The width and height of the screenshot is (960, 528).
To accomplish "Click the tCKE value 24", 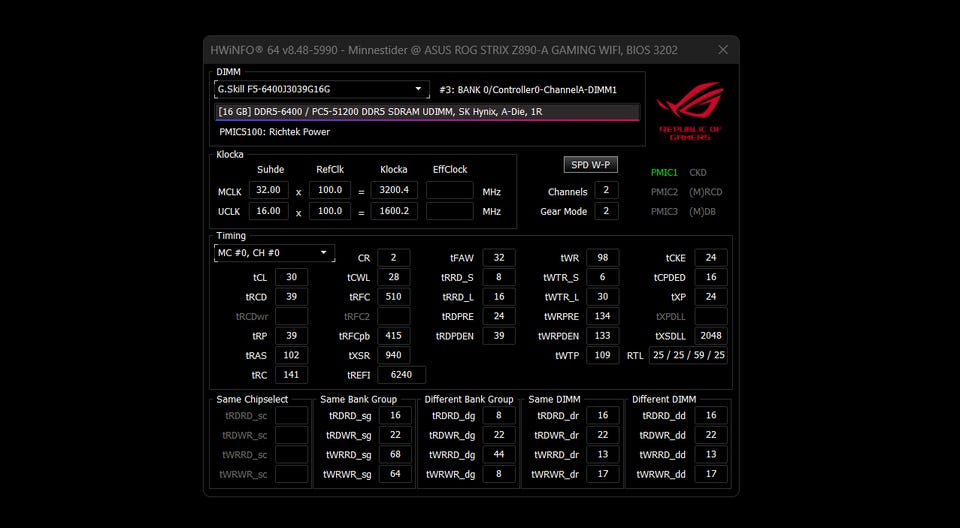I will click(711, 258).
